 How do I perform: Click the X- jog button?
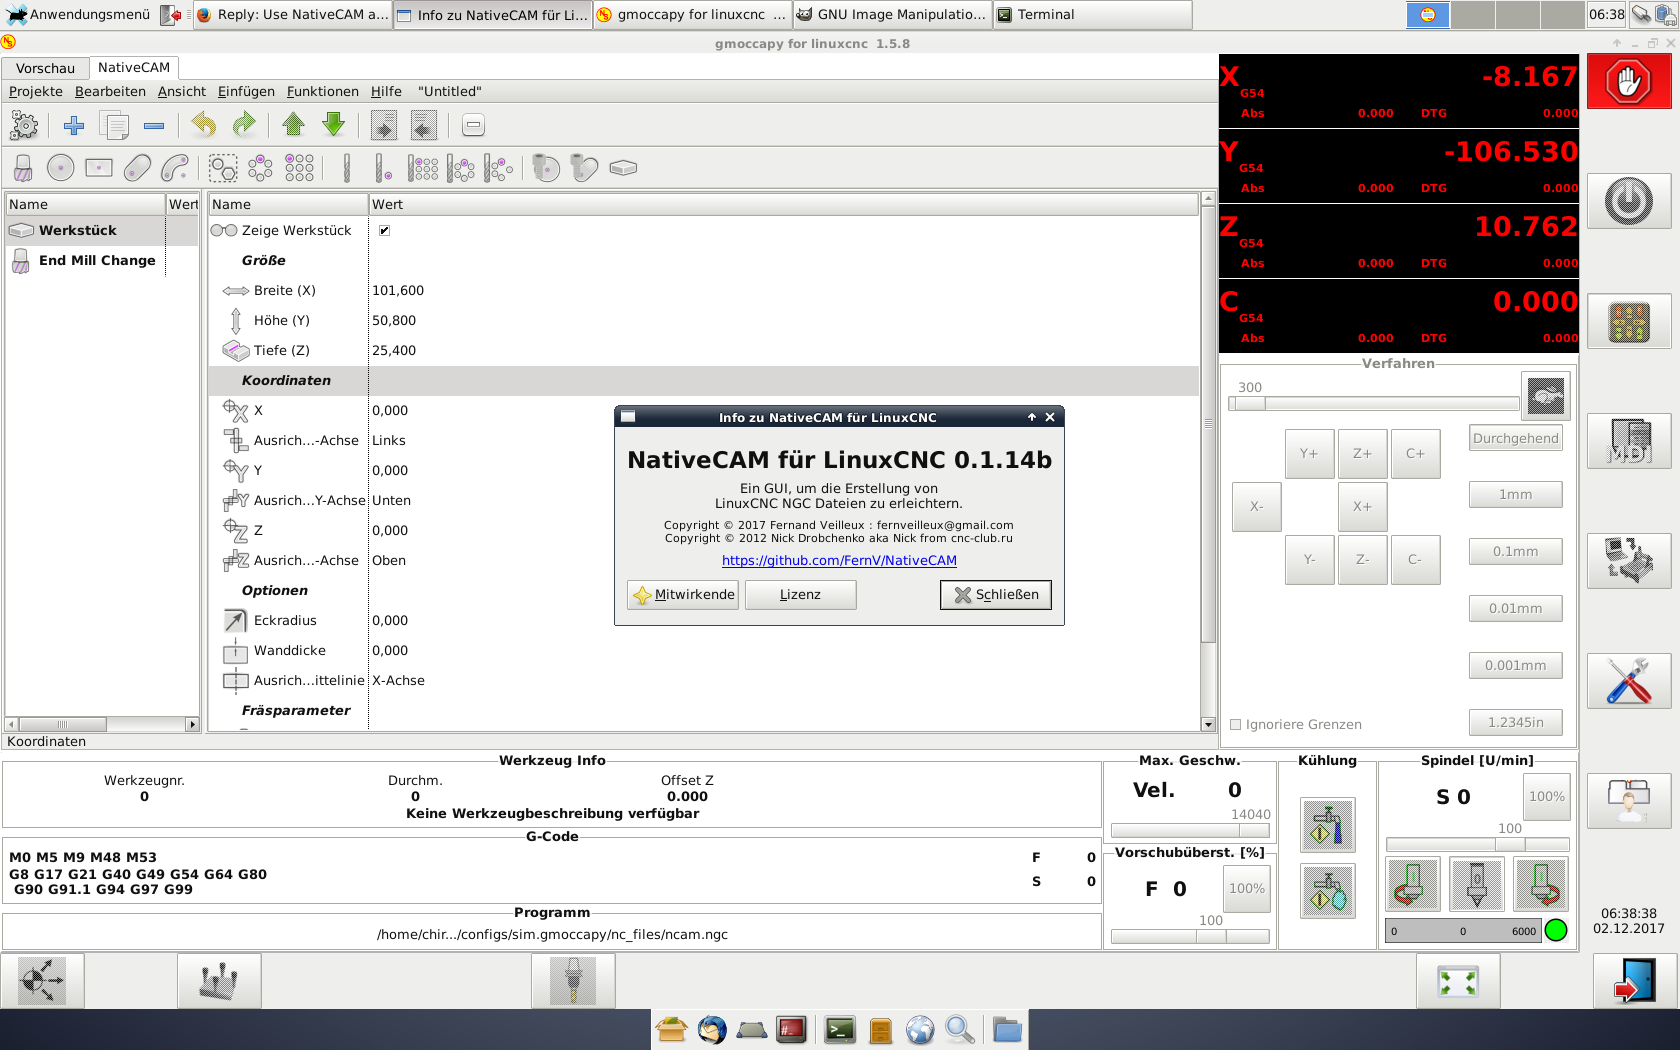(1257, 506)
